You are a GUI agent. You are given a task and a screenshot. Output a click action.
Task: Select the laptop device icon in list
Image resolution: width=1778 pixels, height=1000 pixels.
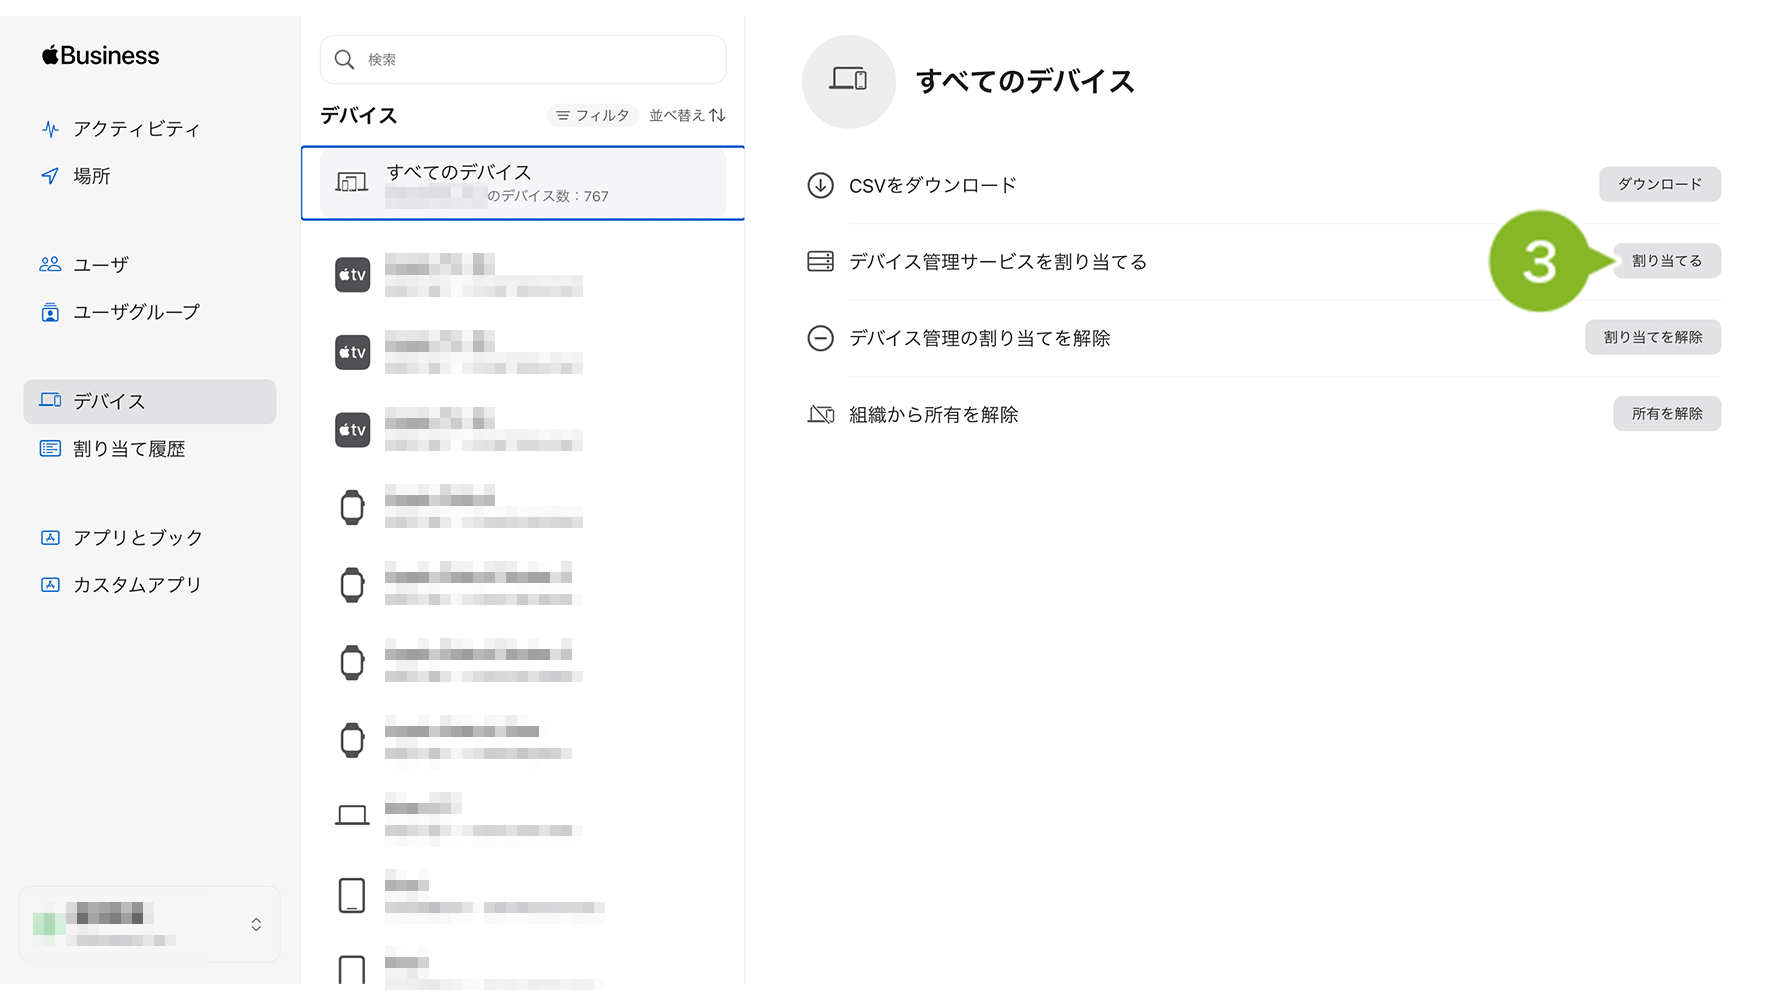[352, 816]
